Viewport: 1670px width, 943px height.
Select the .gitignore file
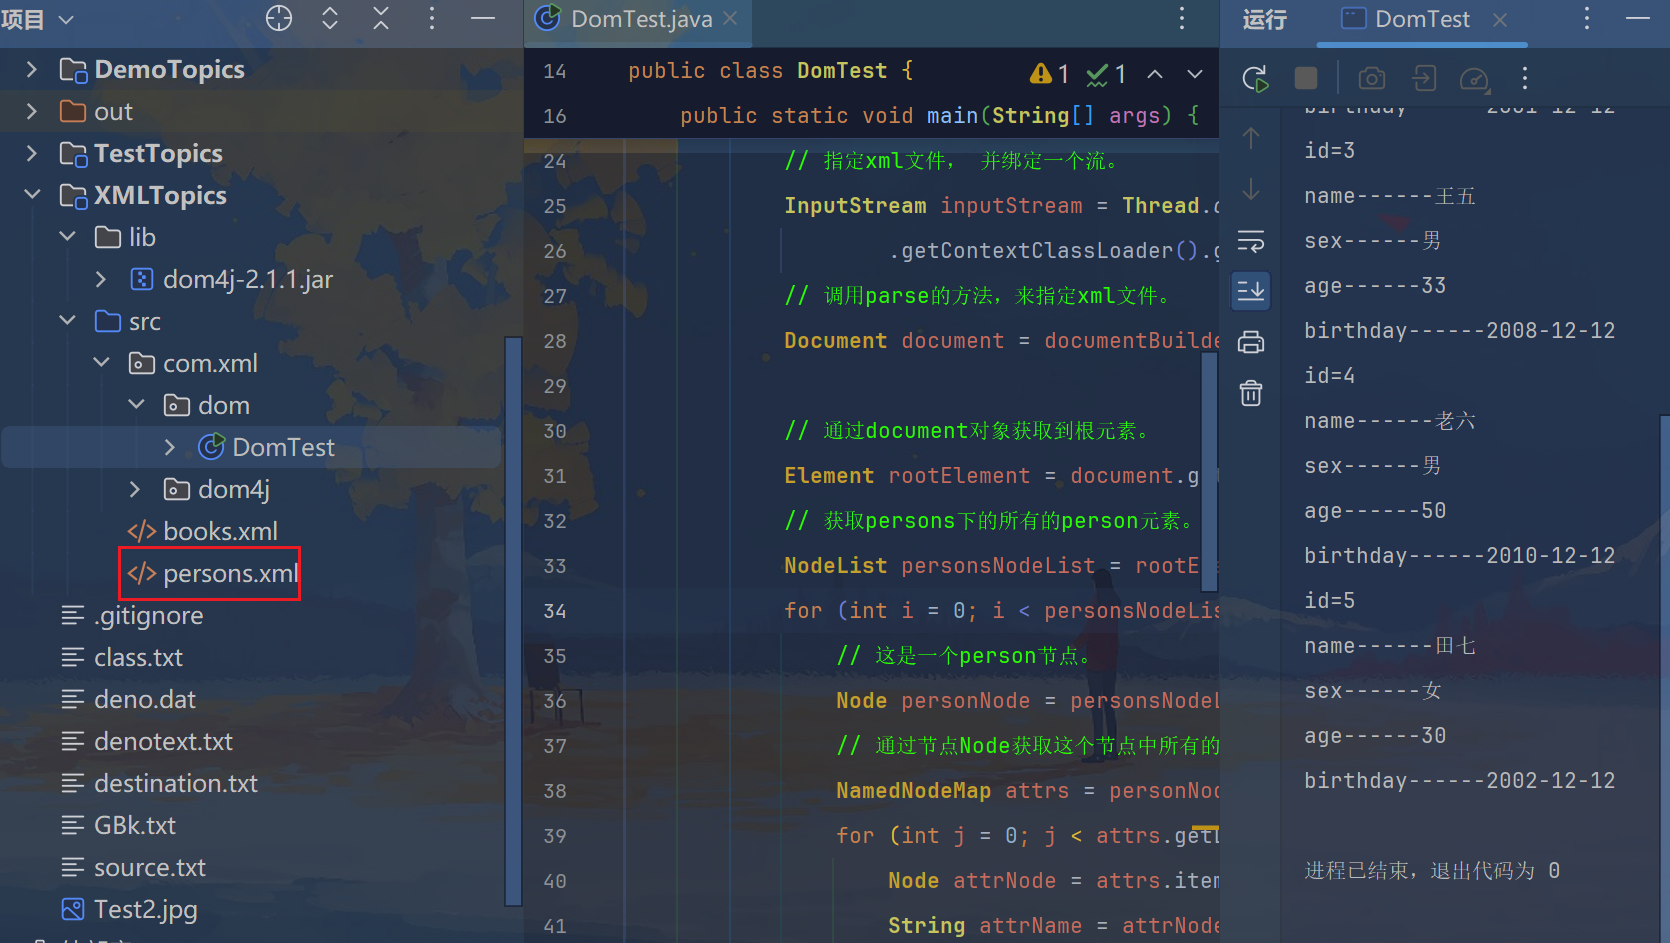(x=132, y=615)
